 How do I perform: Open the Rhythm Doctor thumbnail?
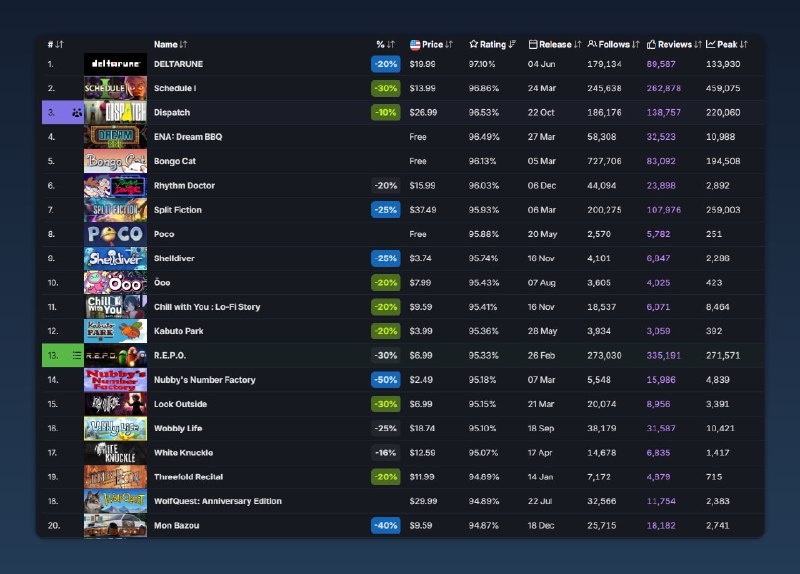(x=115, y=185)
